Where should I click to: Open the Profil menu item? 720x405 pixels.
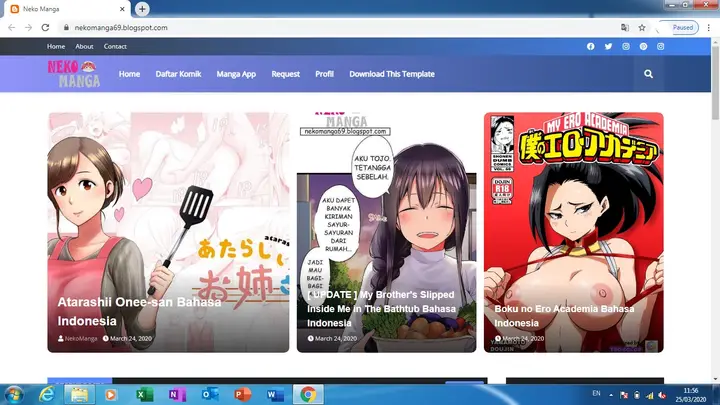pos(324,74)
